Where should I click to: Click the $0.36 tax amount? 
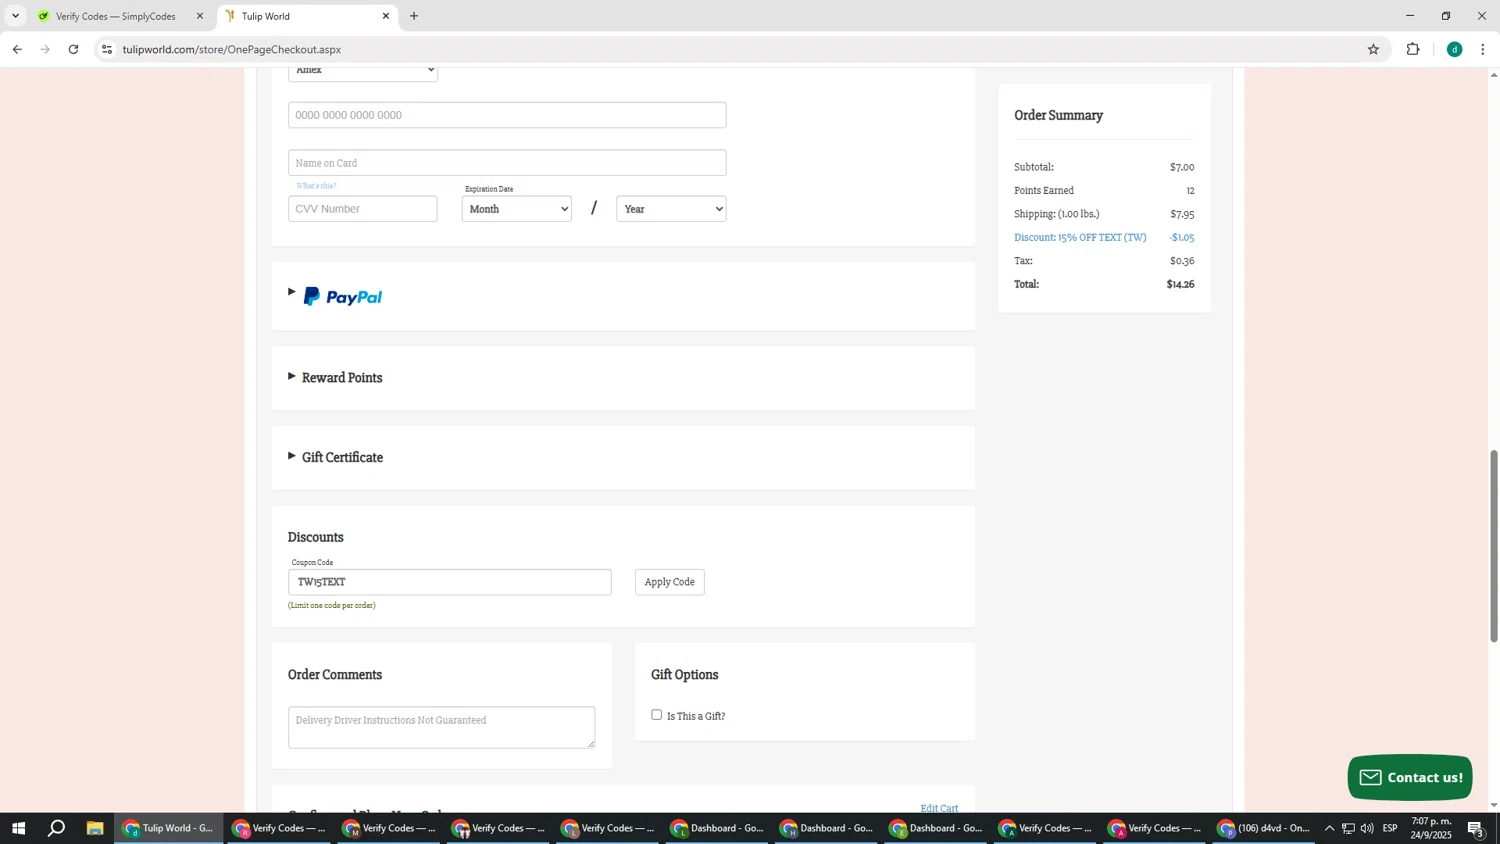pyautogui.click(x=1182, y=261)
